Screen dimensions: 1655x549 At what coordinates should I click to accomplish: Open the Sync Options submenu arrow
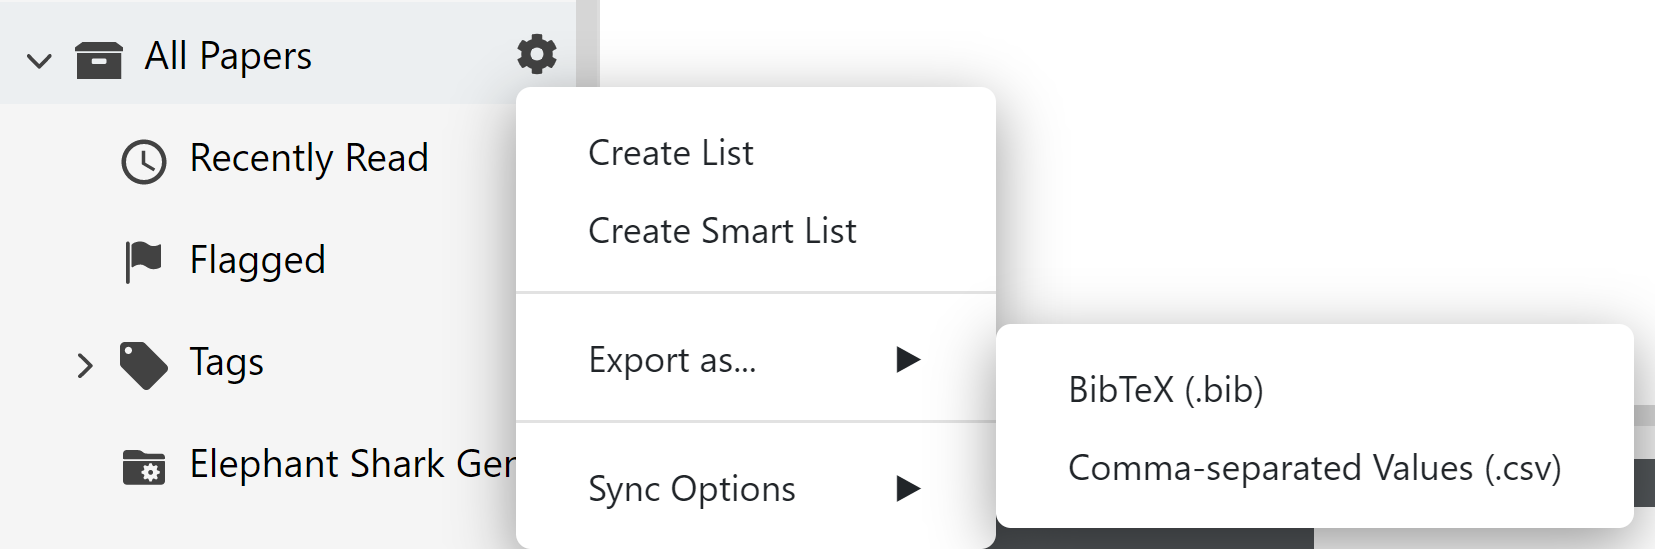click(908, 488)
